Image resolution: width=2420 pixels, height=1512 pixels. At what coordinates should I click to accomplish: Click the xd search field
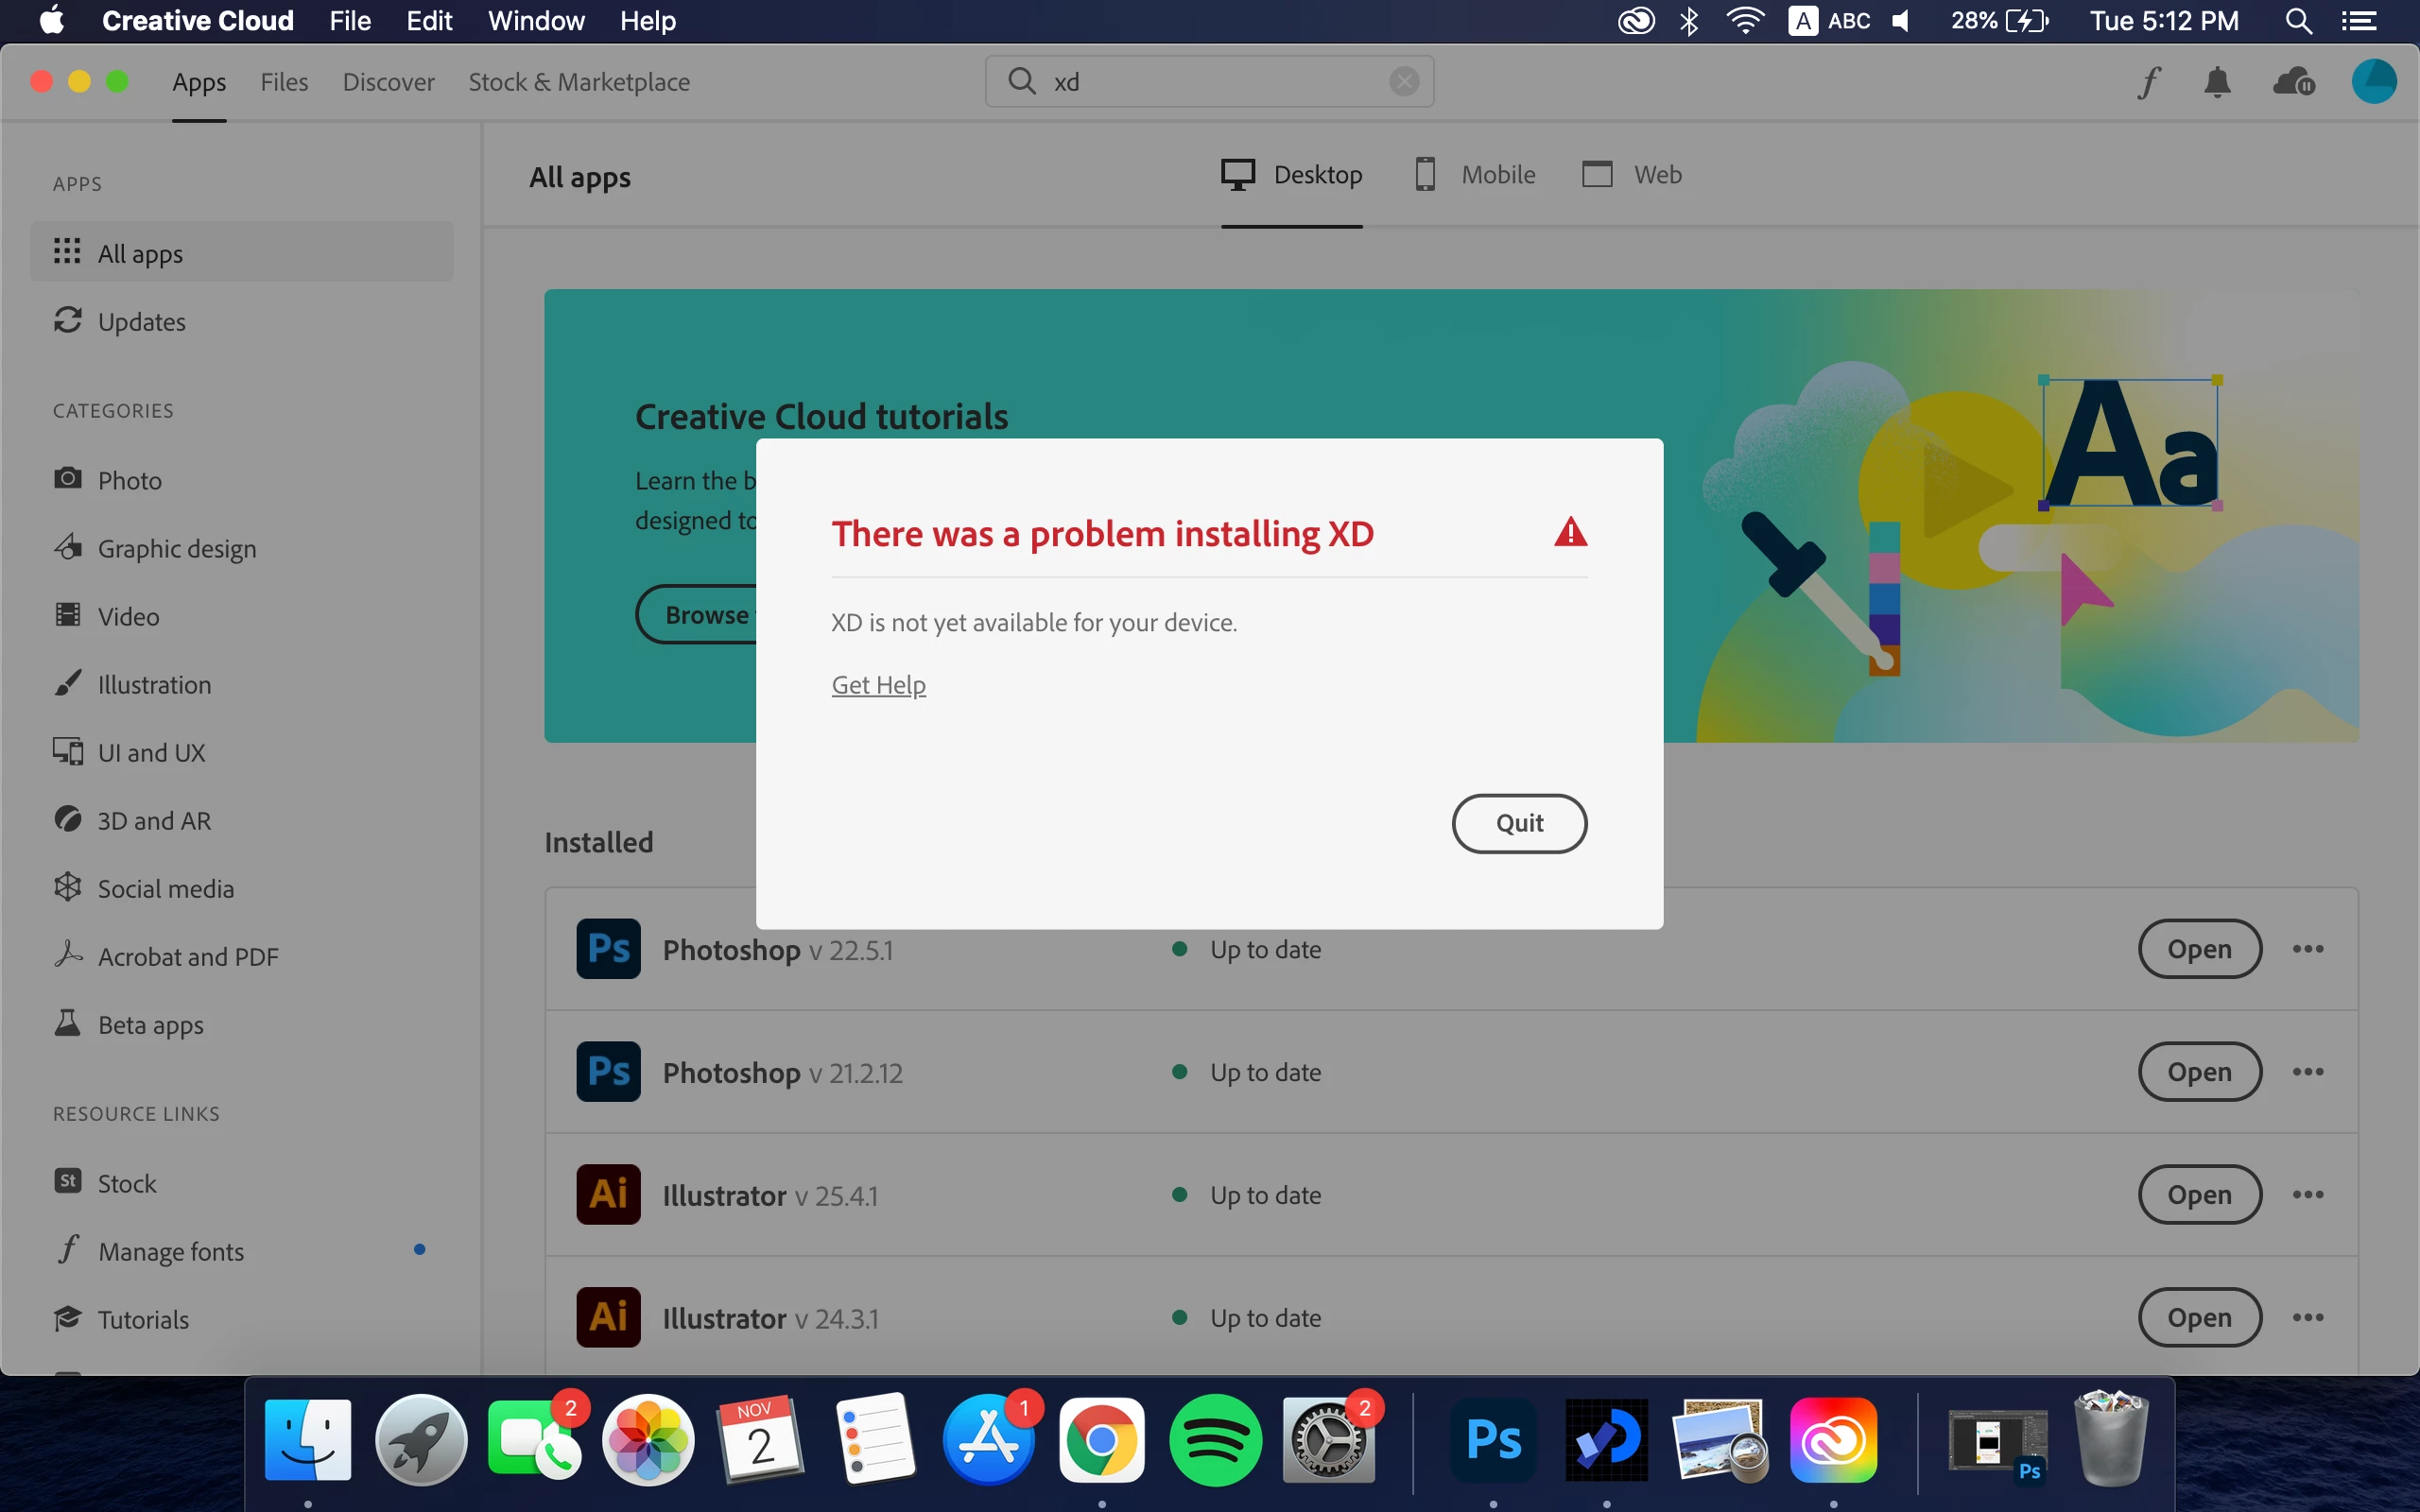1200,82
